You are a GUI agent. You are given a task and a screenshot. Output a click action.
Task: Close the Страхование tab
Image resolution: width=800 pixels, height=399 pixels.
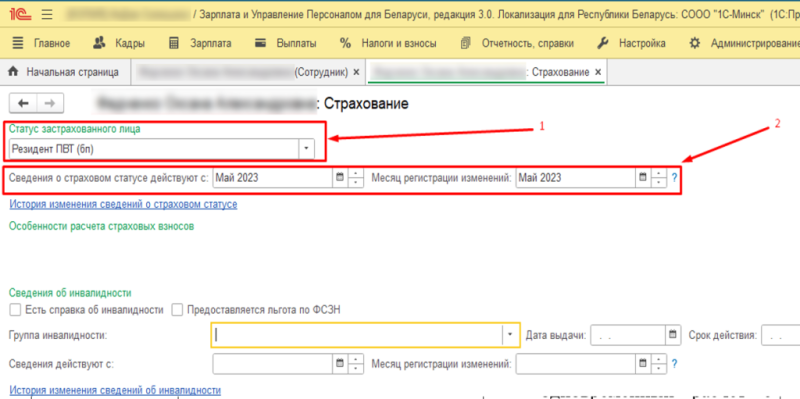click(x=598, y=72)
